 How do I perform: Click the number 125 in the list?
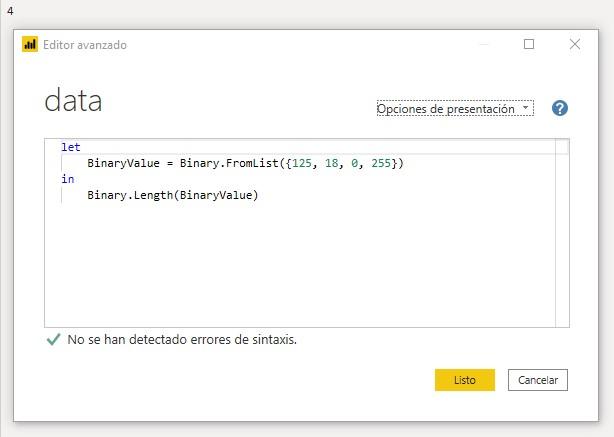307,163
